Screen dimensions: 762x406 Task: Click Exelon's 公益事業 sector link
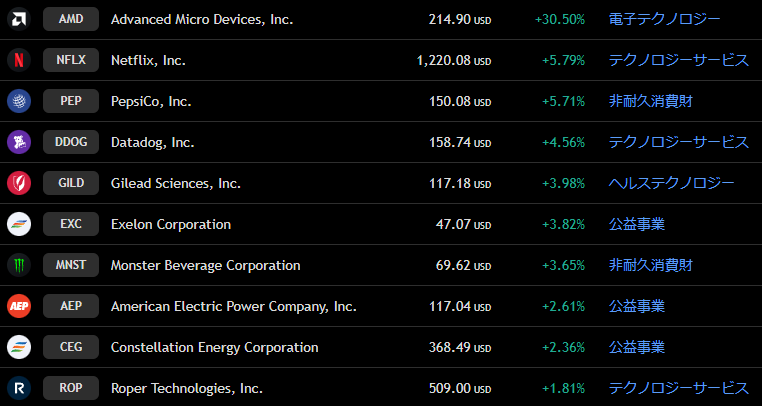click(637, 224)
